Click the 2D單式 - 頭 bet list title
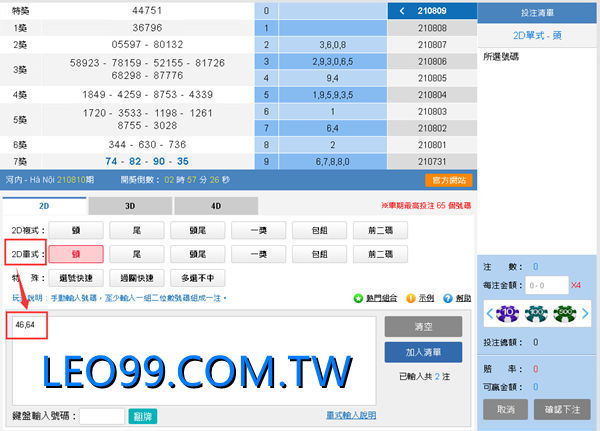The image size is (600, 431). pos(537,36)
